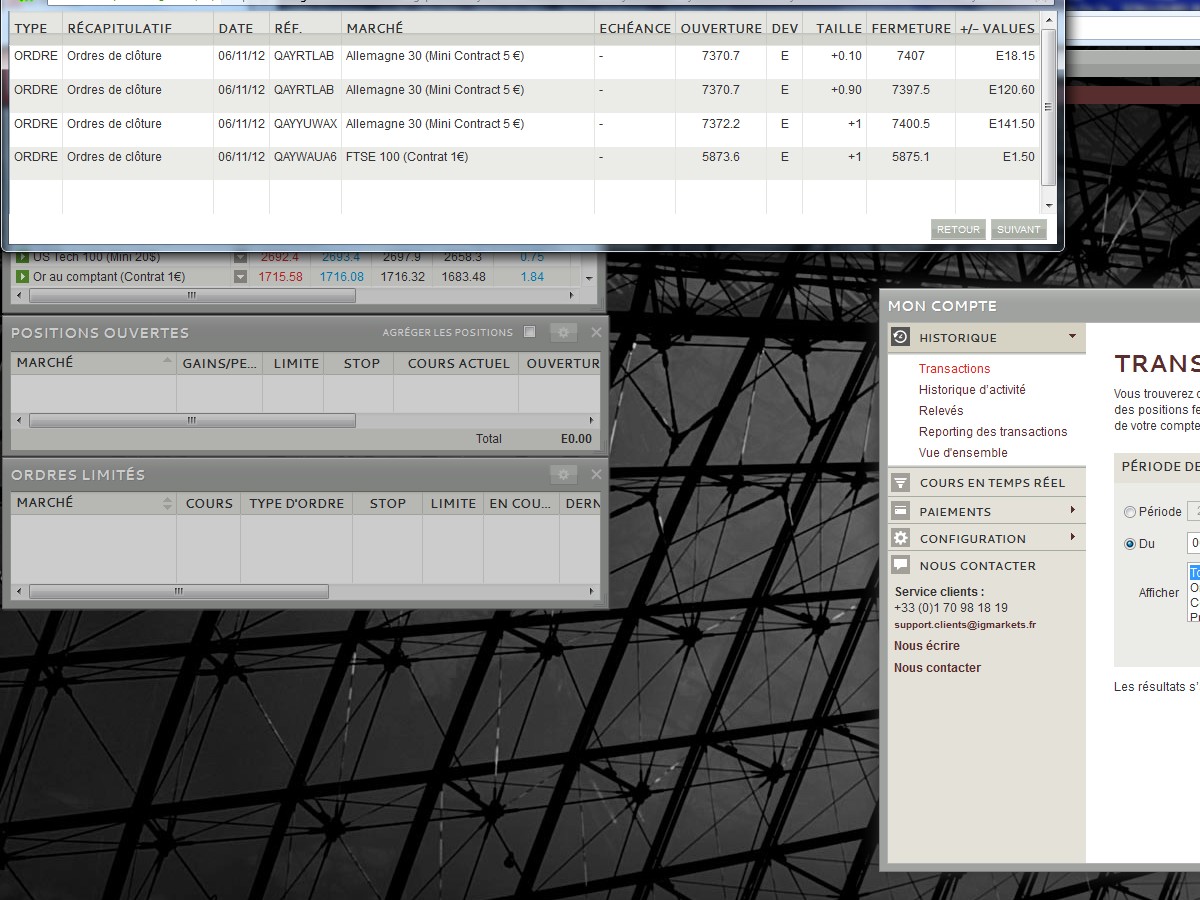Screen dimensions: 1200x900
Task: Click Or au comptant buy price 1716.08
Action: (x=342, y=277)
